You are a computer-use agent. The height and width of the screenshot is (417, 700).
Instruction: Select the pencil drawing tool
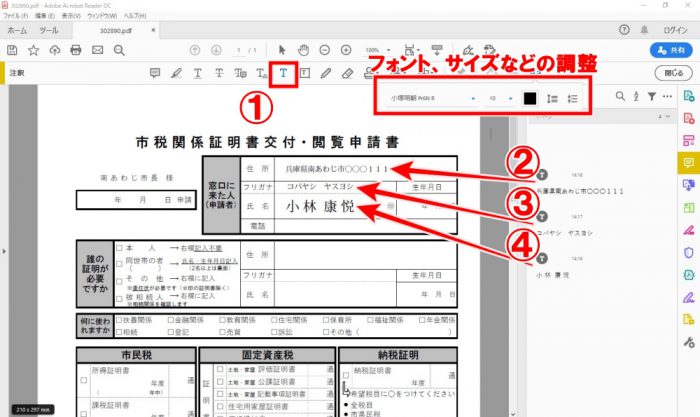click(326, 73)
